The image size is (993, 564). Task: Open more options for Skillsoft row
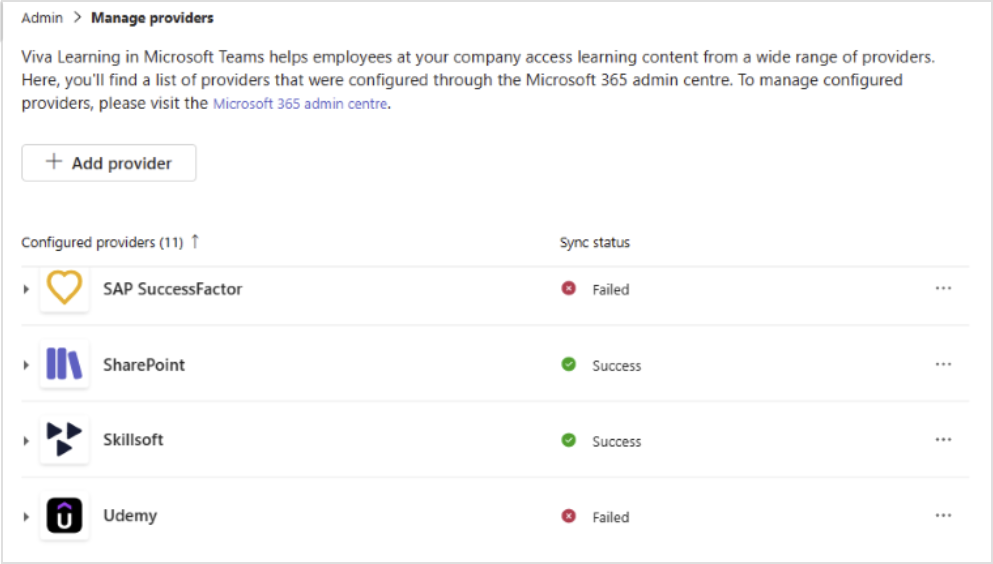[x=943, y=439]
